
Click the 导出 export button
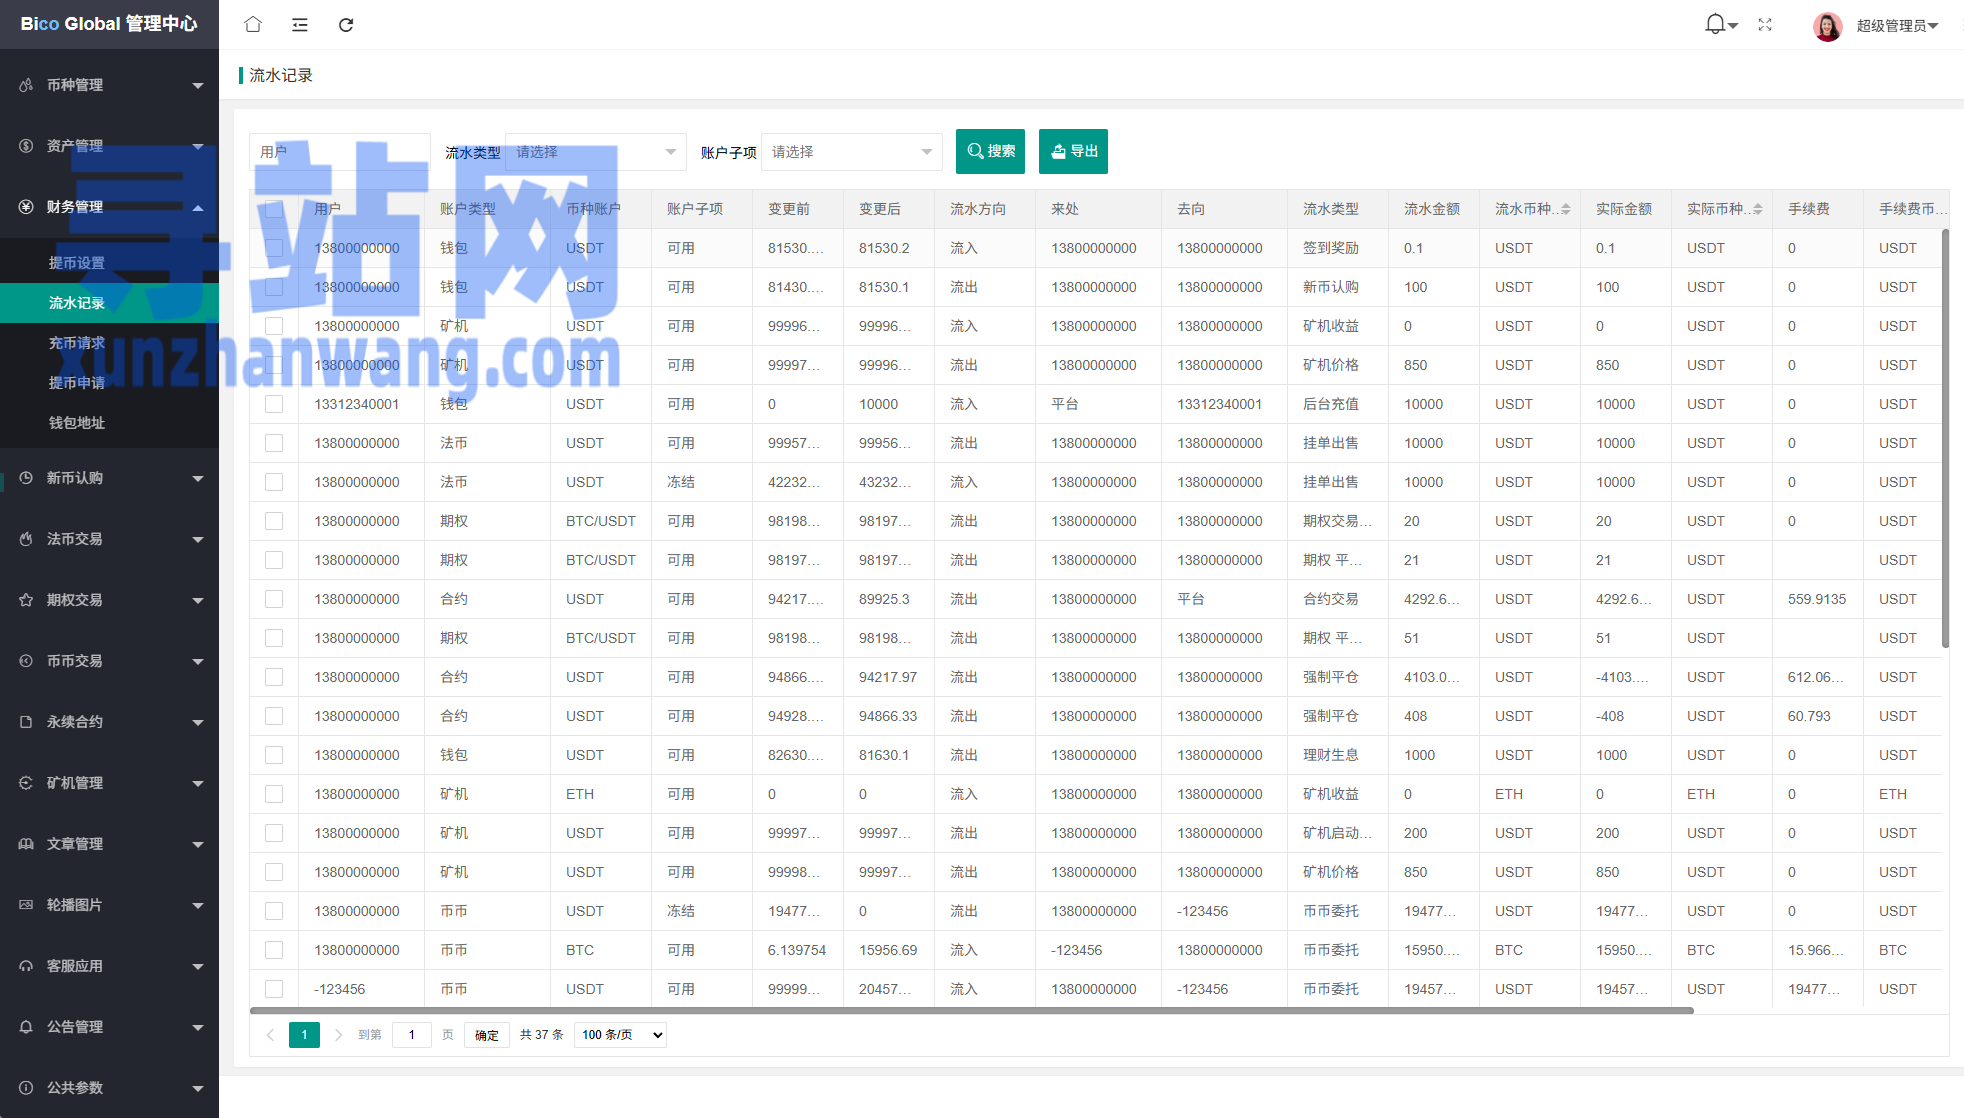click(x=1073, y=152)
